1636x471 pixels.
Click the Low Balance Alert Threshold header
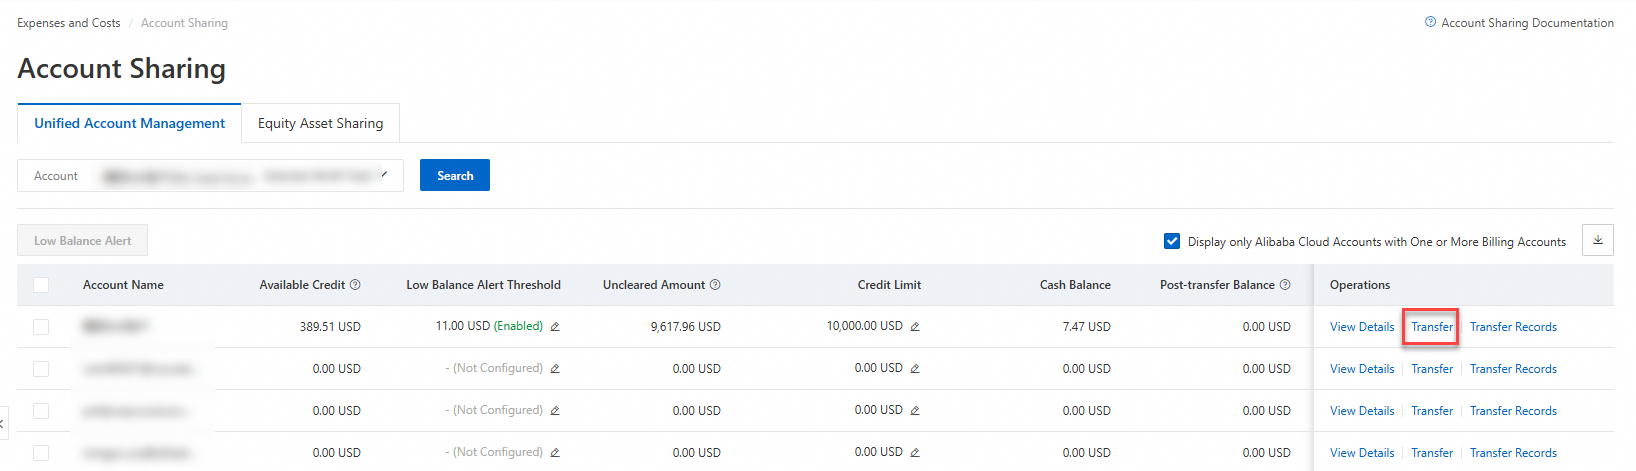click(483, 285)
